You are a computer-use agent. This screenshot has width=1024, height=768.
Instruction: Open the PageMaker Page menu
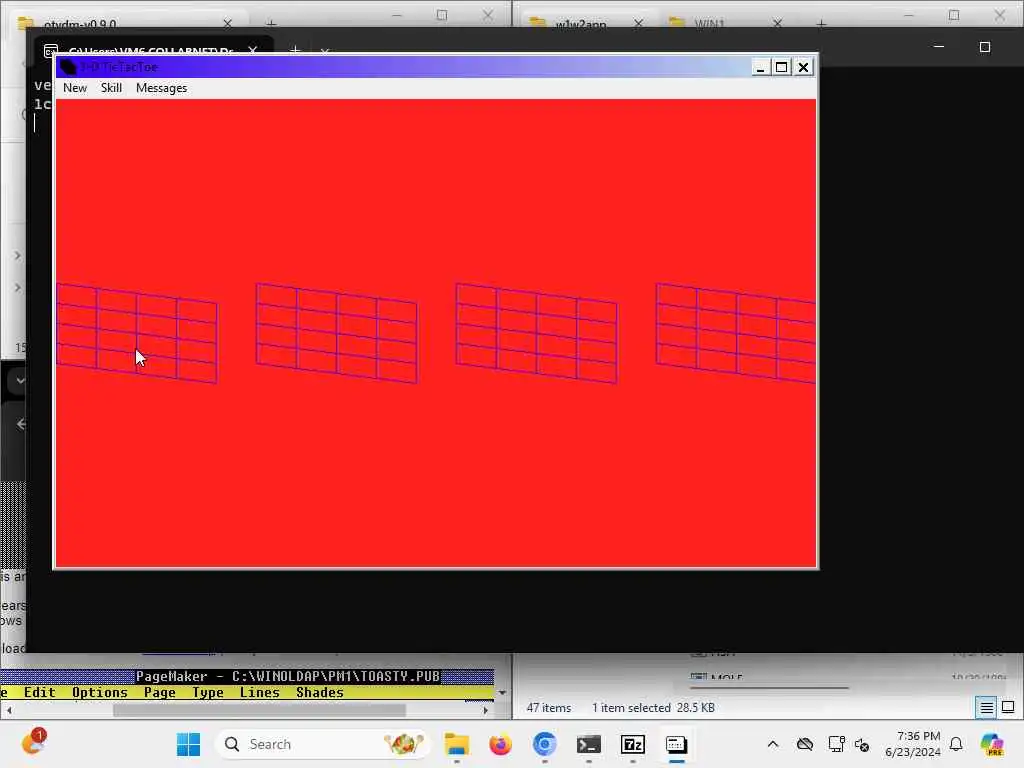[160, 693]
